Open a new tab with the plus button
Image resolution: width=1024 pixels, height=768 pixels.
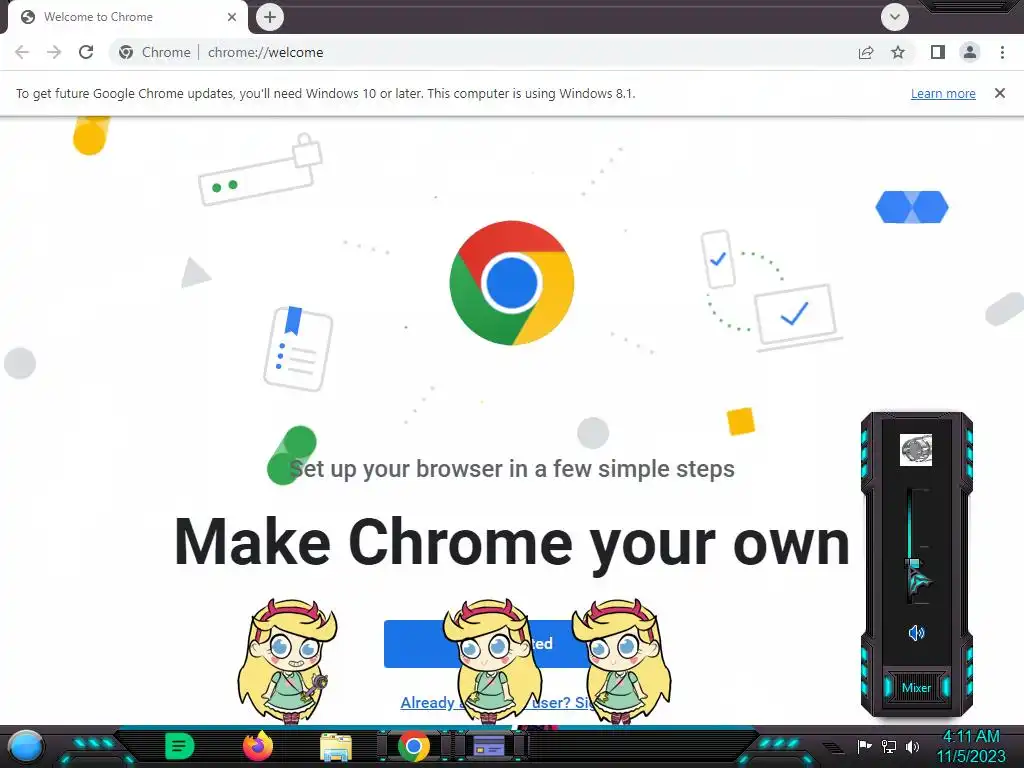[x=270, y=17]
